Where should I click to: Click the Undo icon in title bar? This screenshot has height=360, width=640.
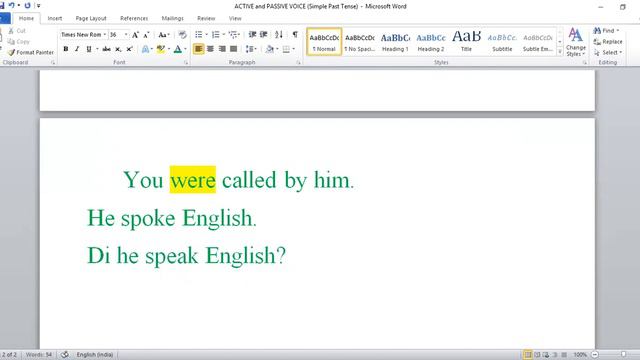pyautogui.click(x=12, y=5)
